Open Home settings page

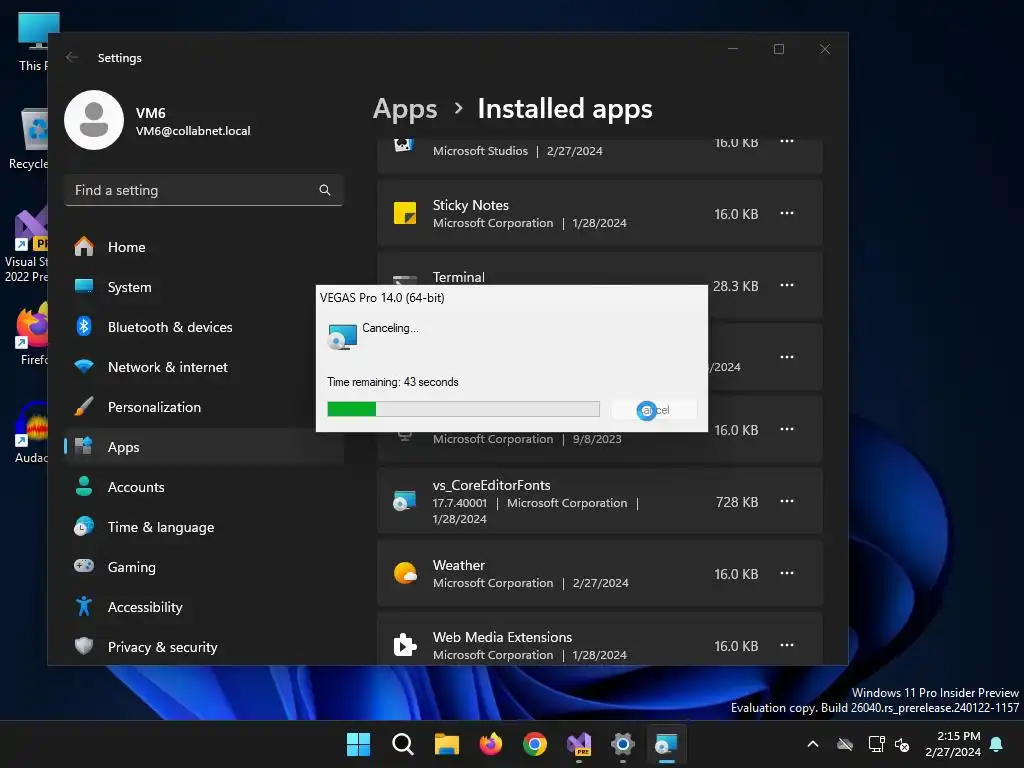[204, 247]
